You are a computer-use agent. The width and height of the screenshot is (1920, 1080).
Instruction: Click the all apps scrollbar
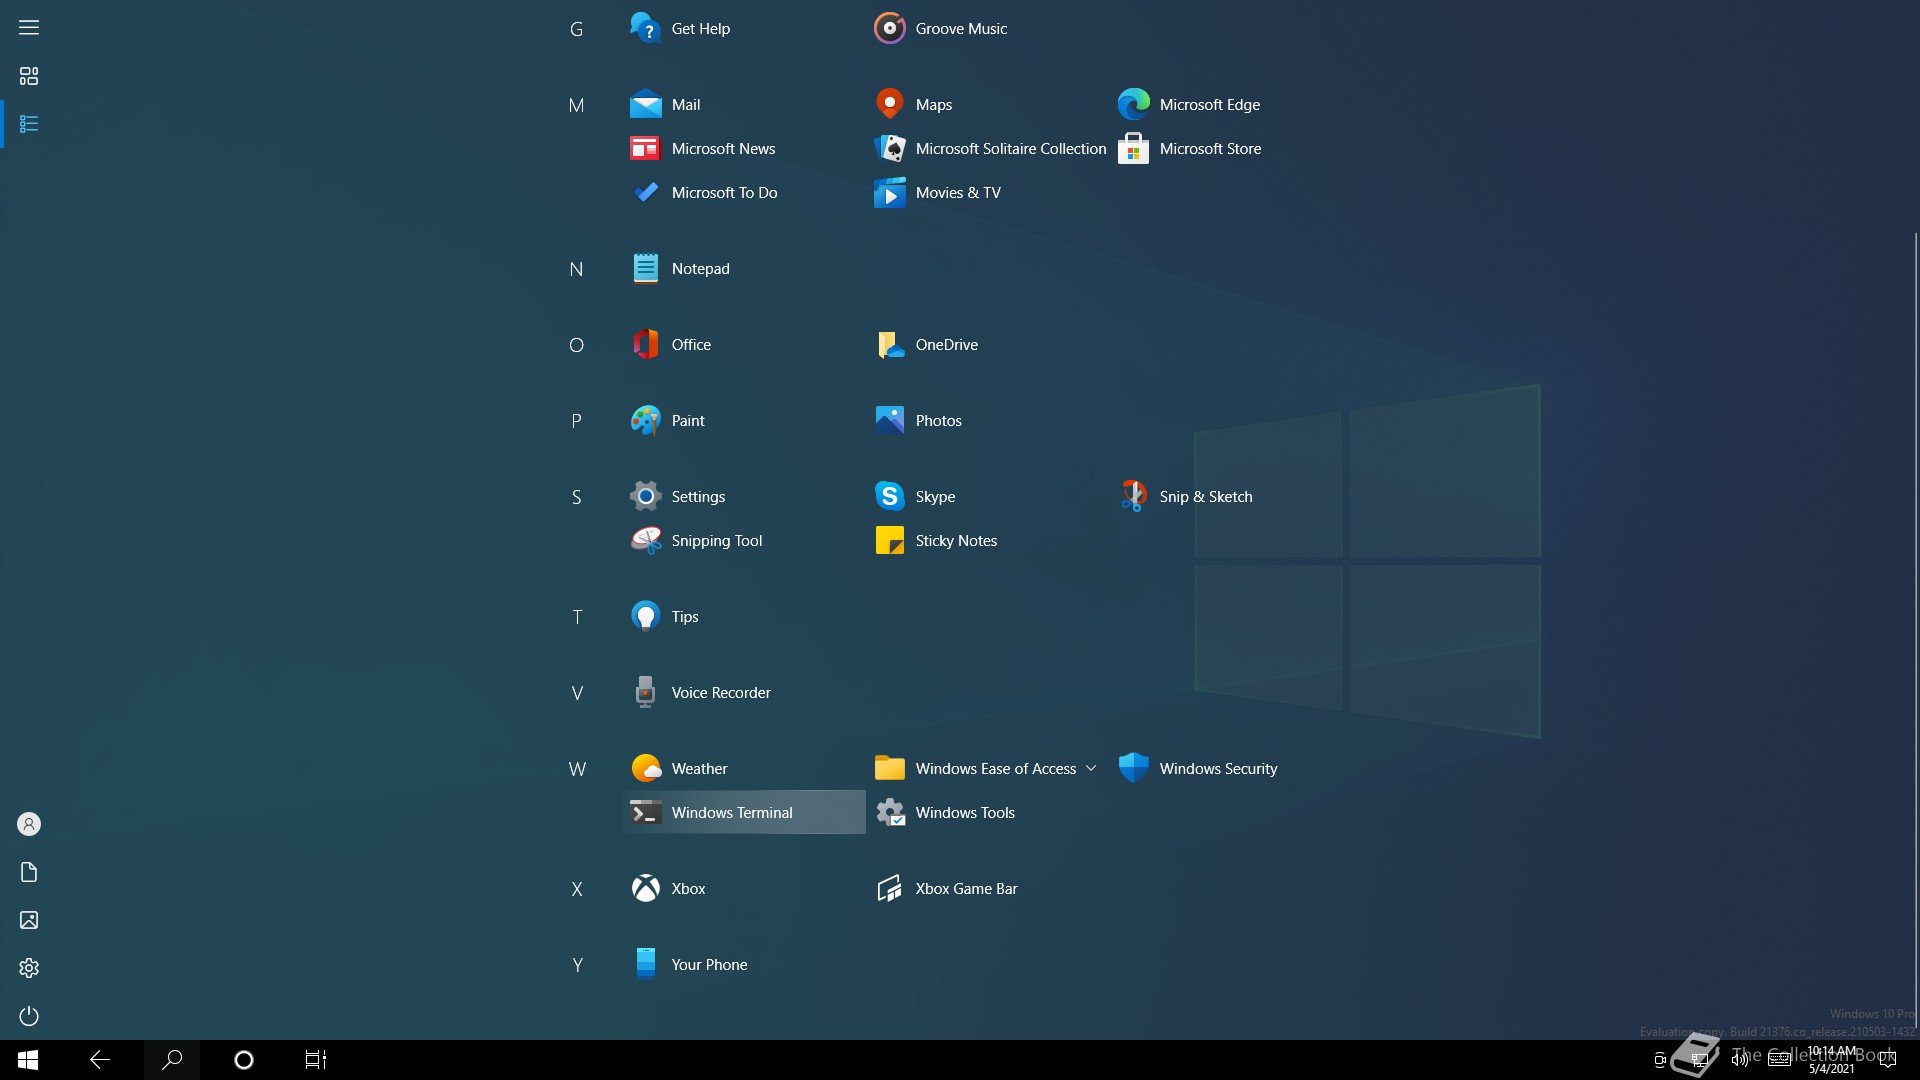(x=1915, y=630)
